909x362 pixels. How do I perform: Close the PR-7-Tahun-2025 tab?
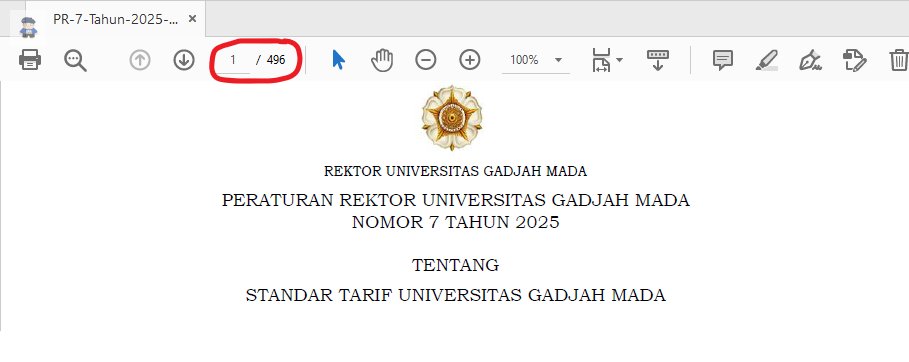(193, 19)
